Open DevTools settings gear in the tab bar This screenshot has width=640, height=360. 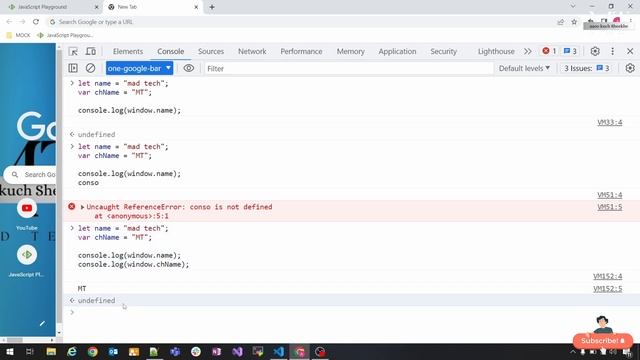595,51
